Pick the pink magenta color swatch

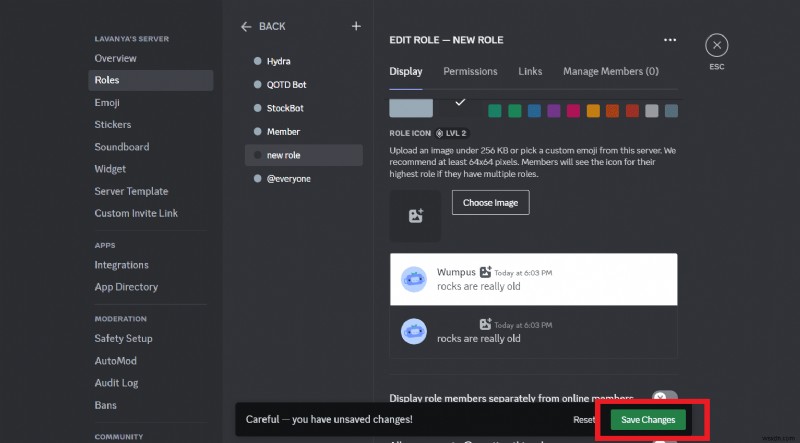[573, 111]
